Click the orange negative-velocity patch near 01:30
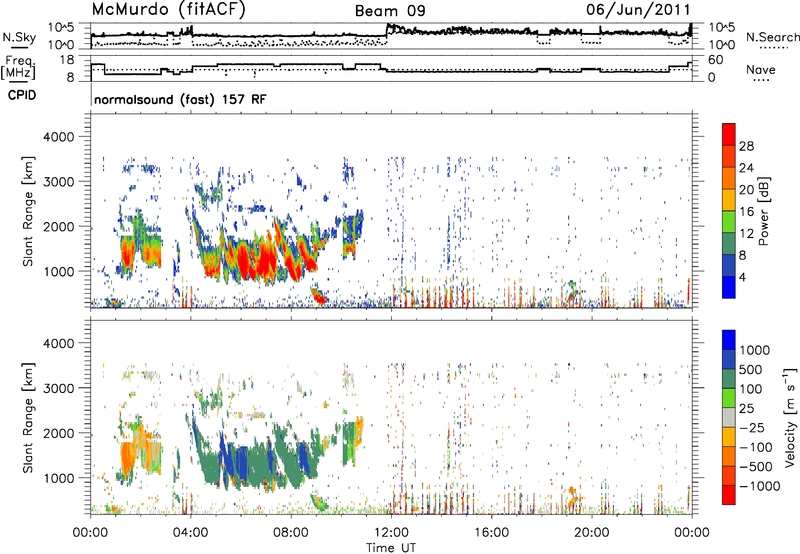The width and height of the screenshot is (800, 554). (x=127, y=458)
